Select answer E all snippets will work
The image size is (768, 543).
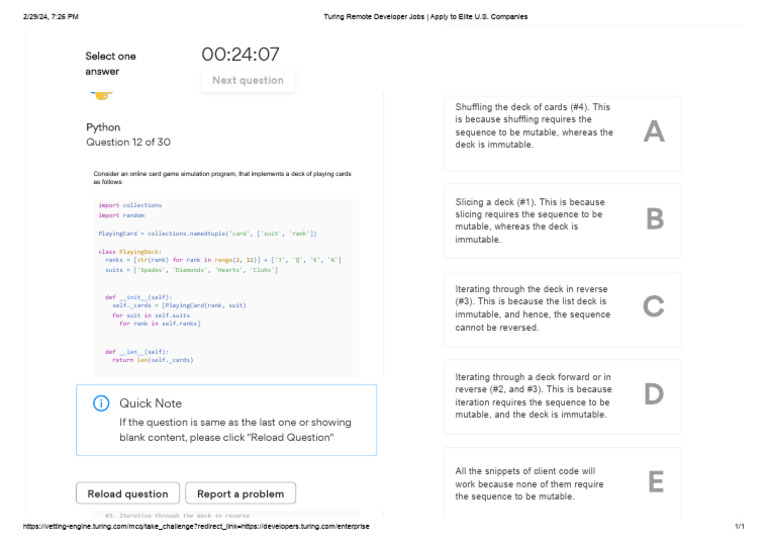coord(562,482)
